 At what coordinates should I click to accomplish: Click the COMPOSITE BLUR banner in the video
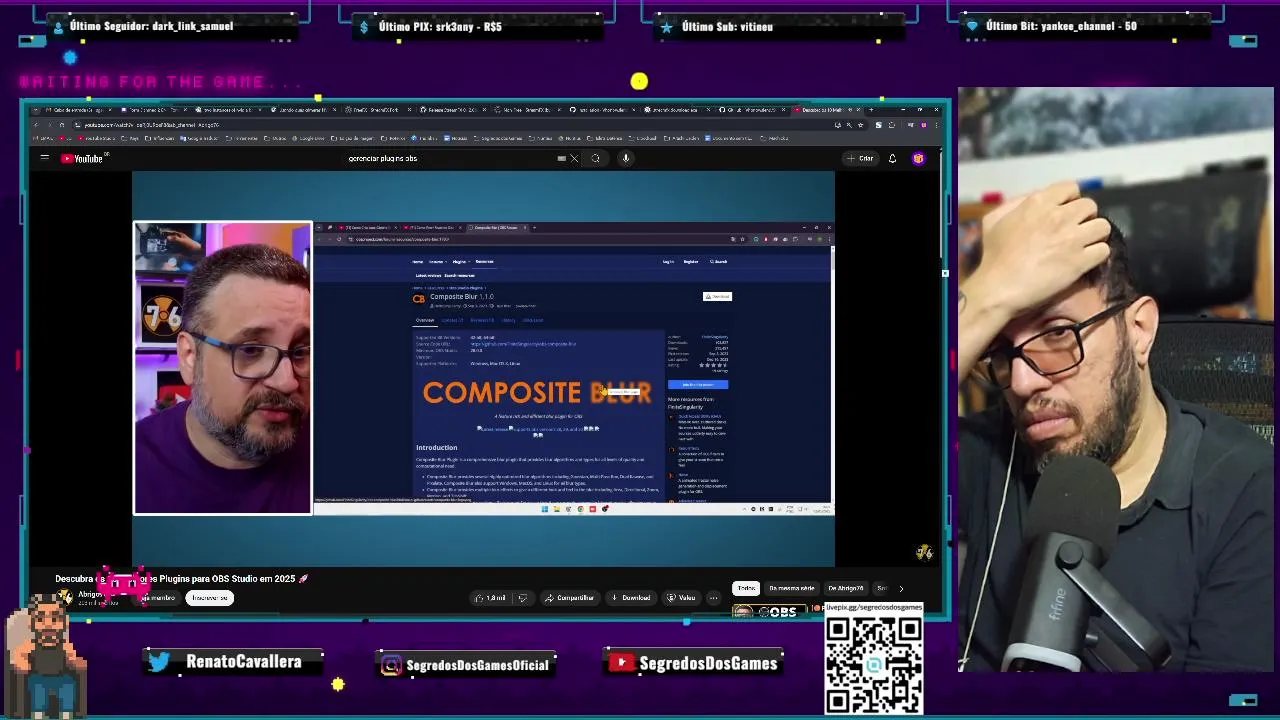tap(536, 393)
